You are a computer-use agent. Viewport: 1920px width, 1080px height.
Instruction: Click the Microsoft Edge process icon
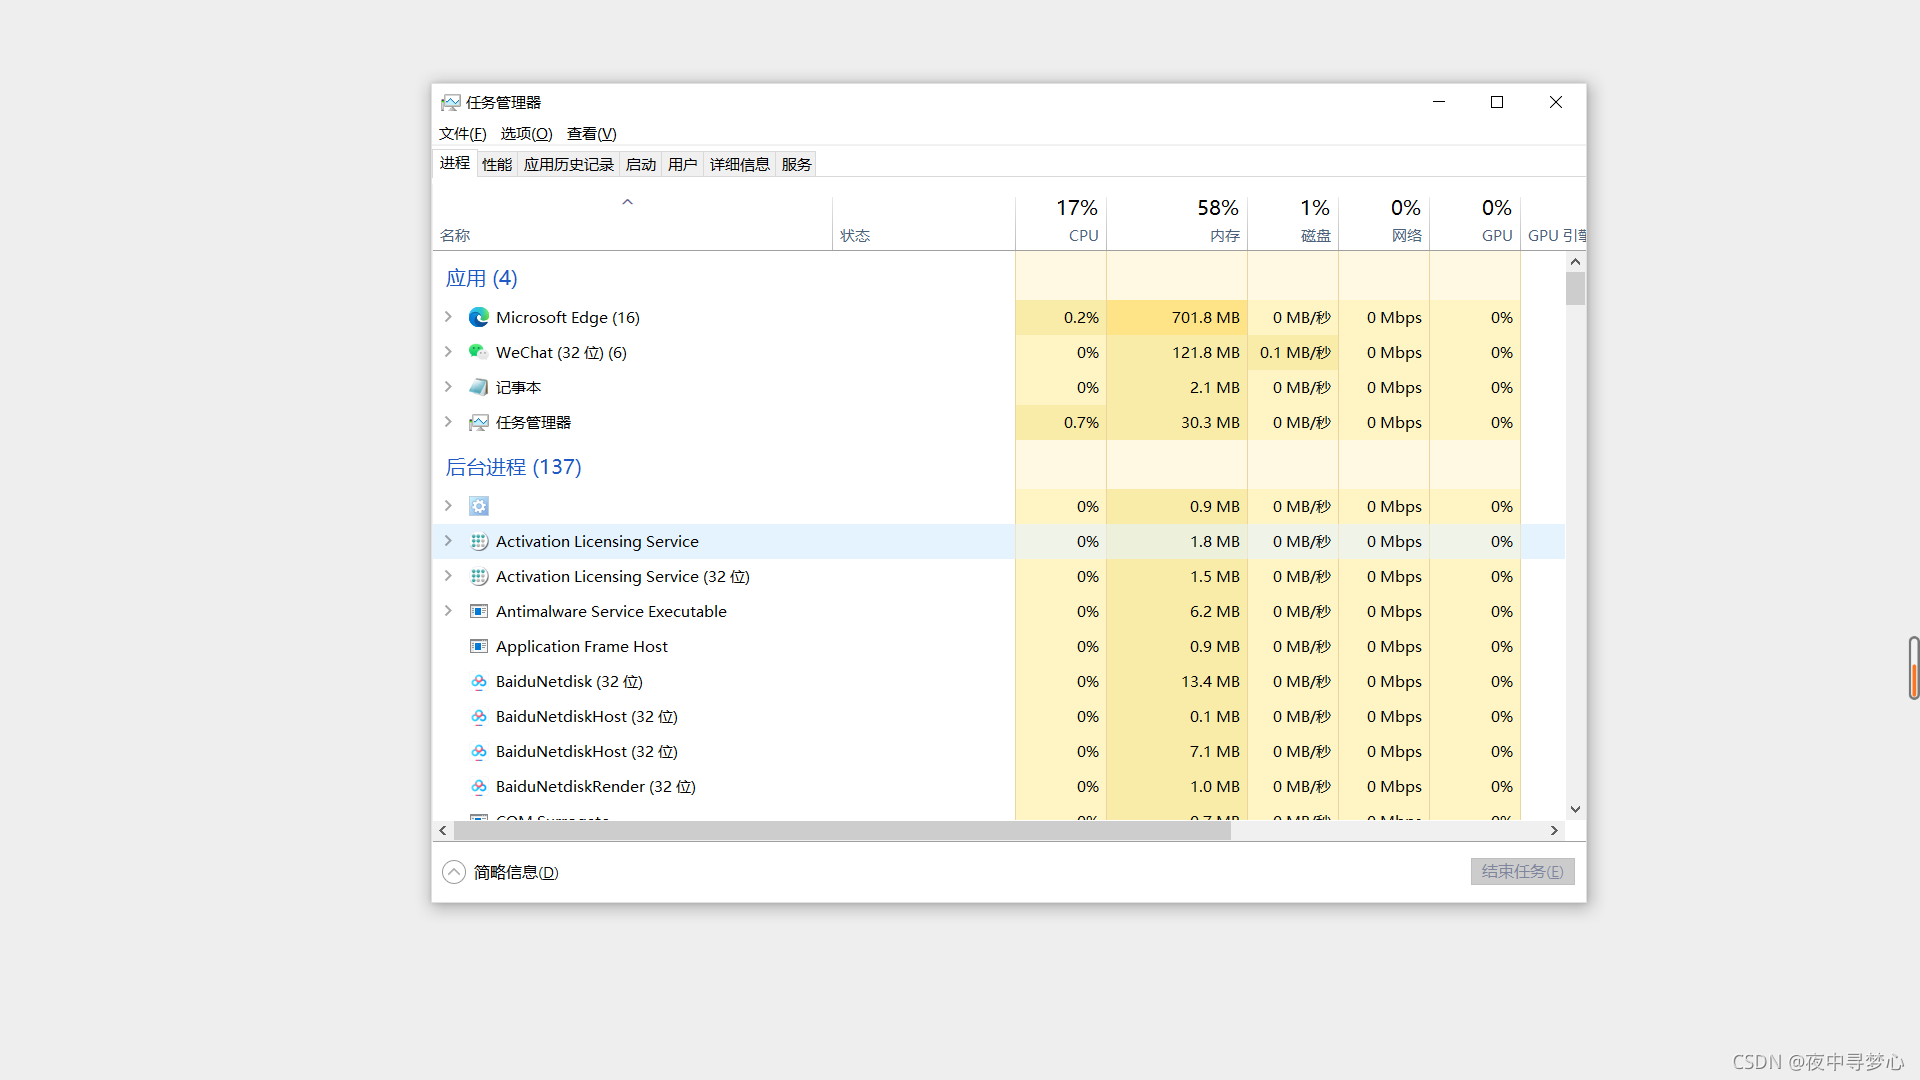(x=479, y=317)
